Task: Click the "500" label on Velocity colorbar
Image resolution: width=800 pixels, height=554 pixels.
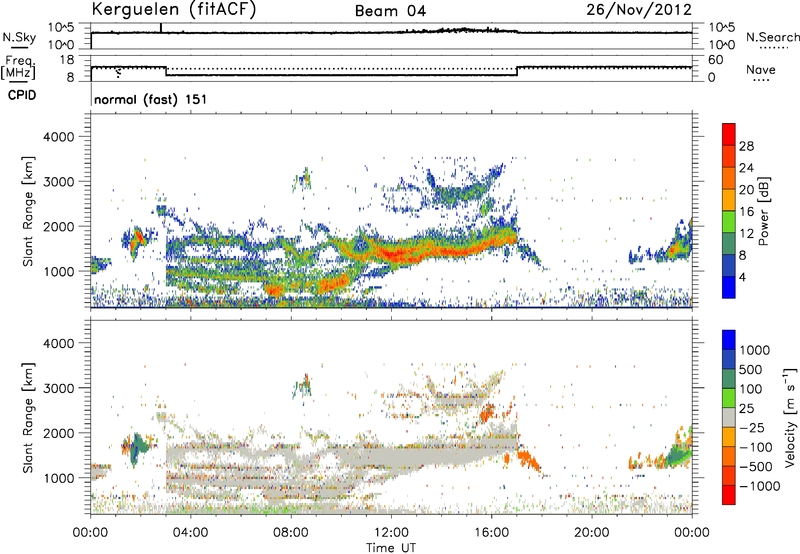Action: click(x=751, y=370)
